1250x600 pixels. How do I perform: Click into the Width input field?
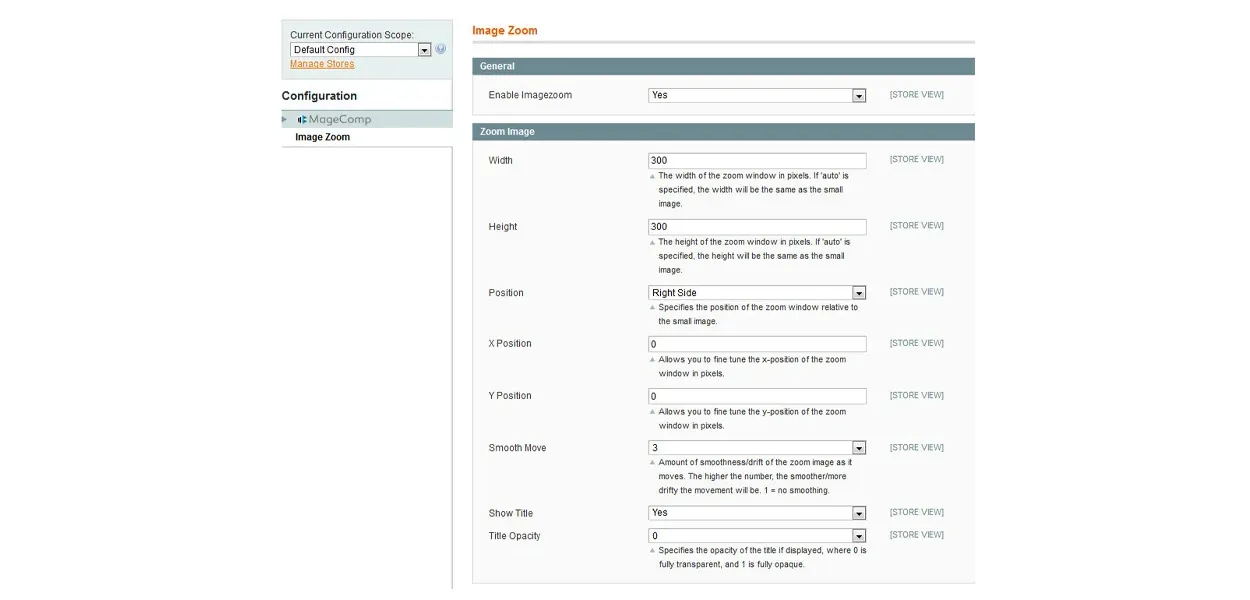(757, 161)
